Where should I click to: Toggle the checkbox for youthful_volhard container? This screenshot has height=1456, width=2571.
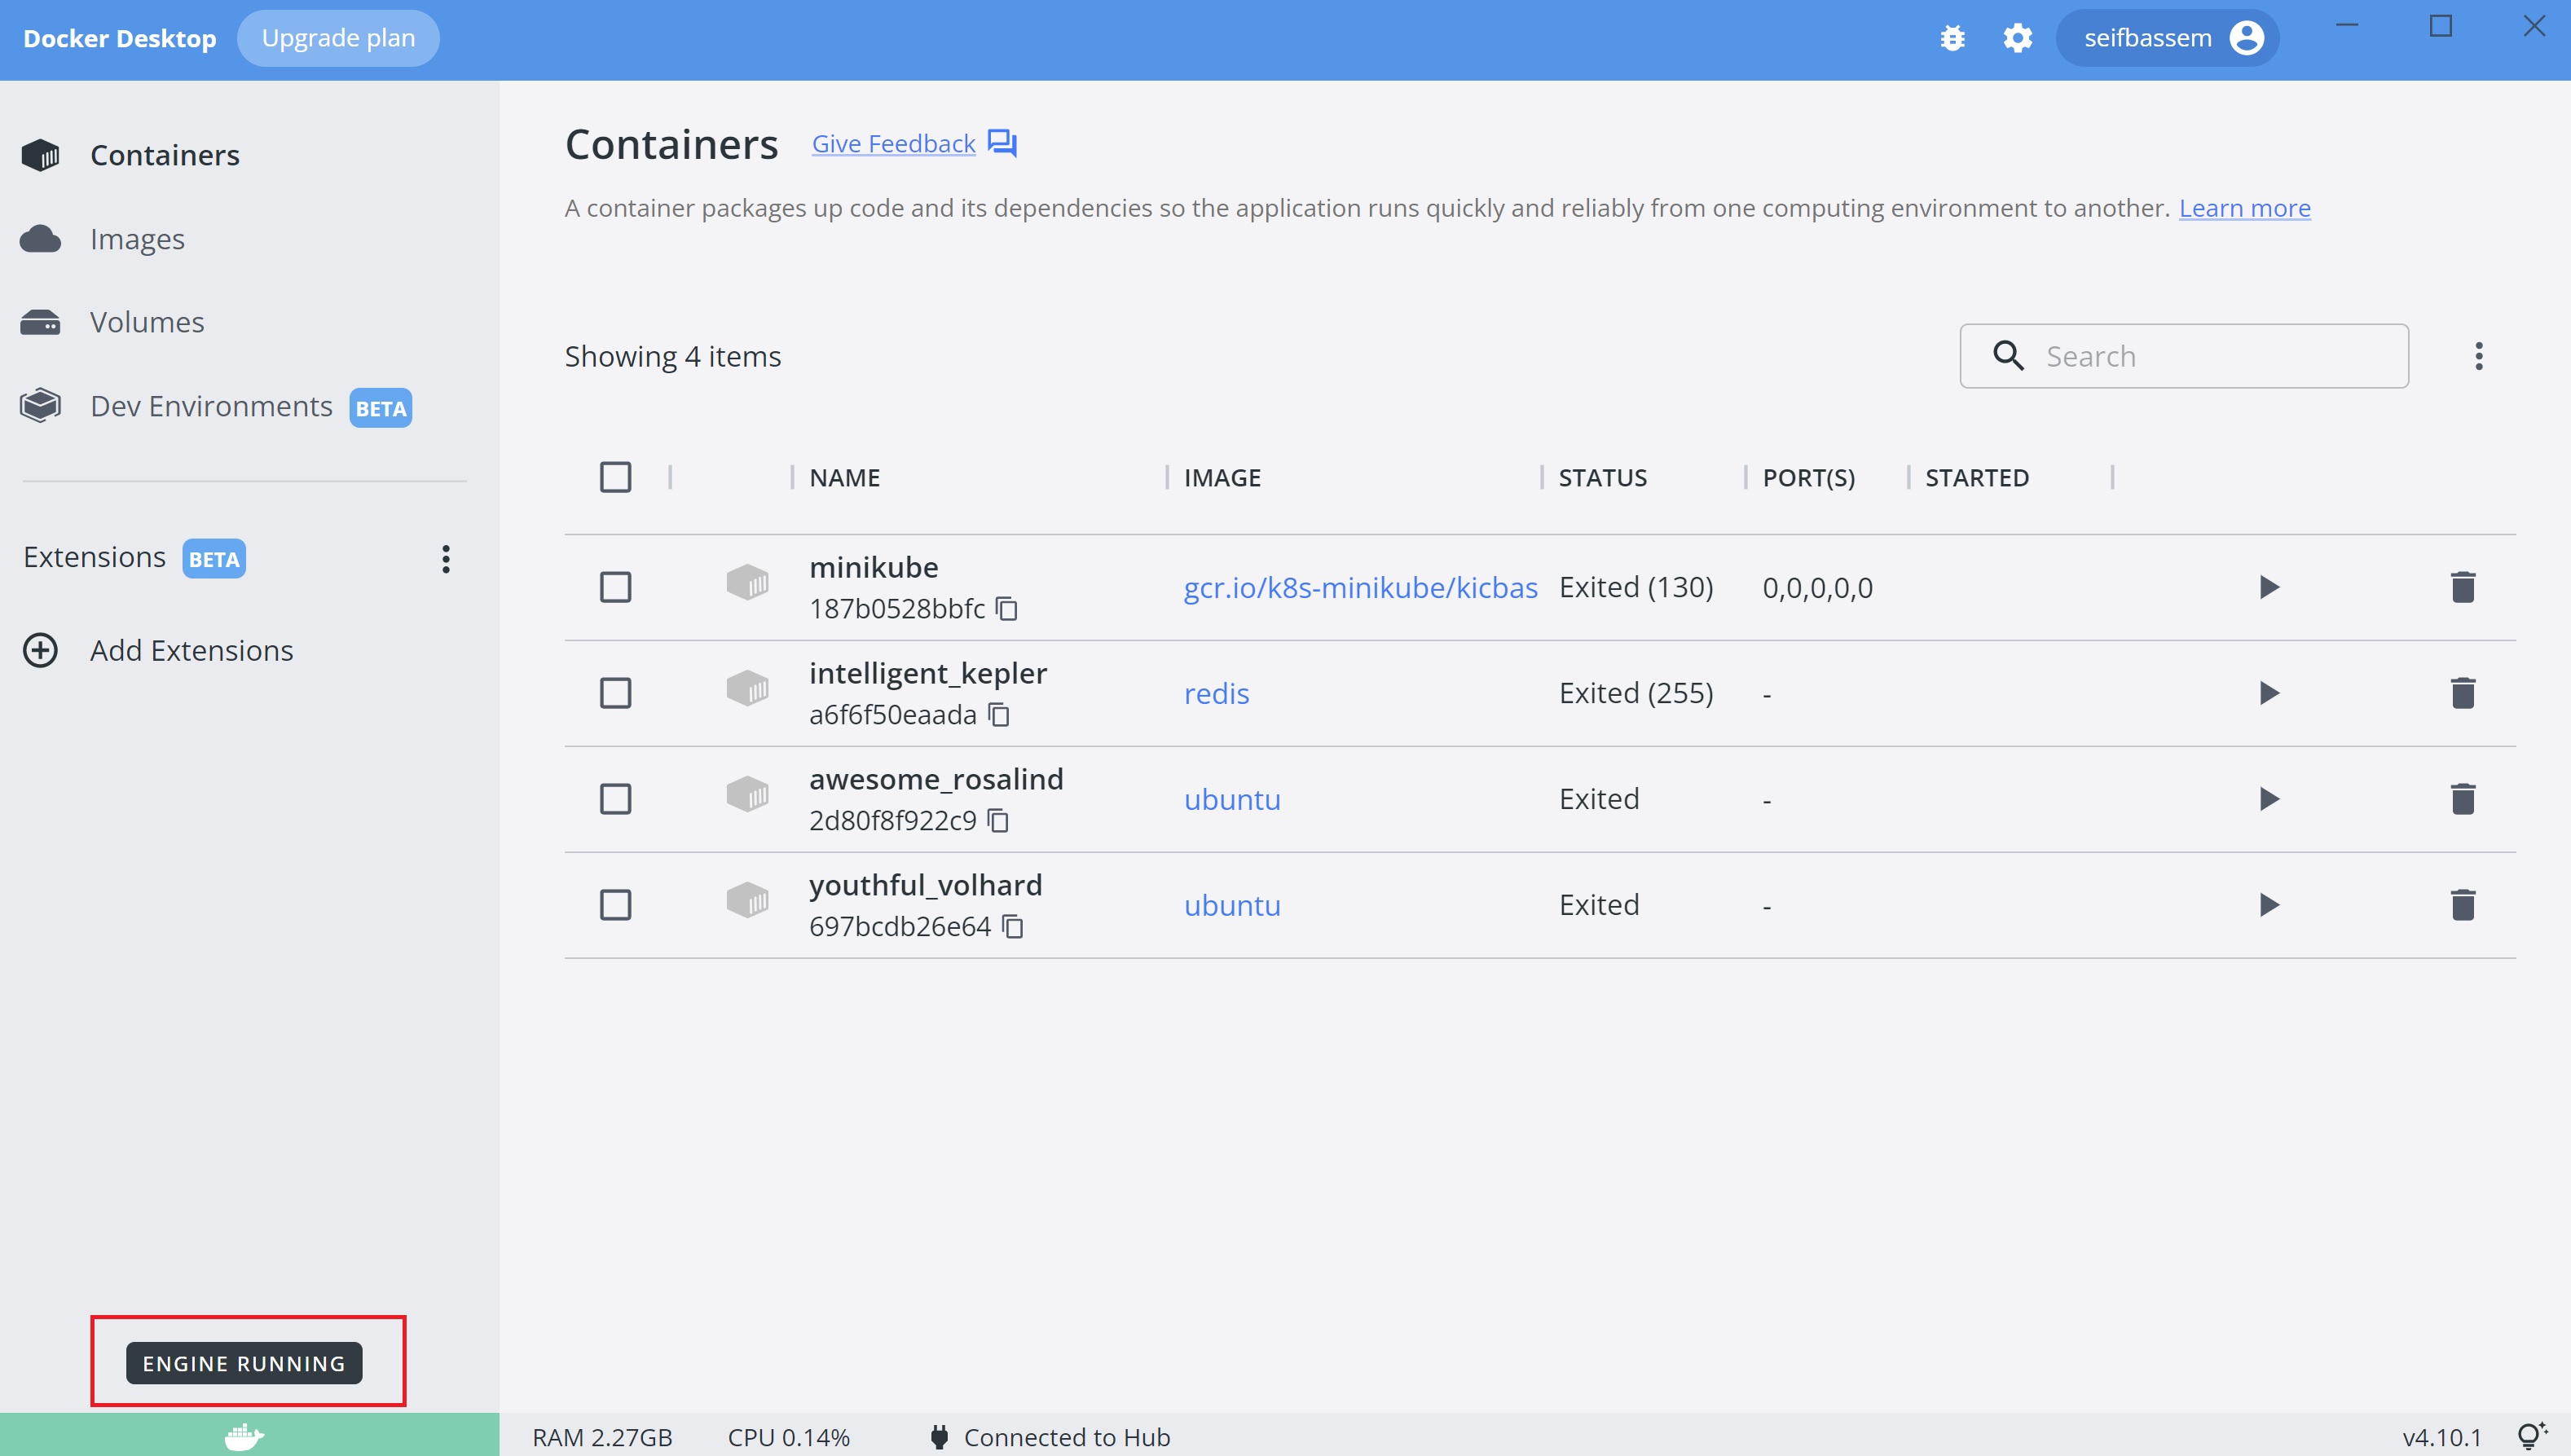point(616,905)
